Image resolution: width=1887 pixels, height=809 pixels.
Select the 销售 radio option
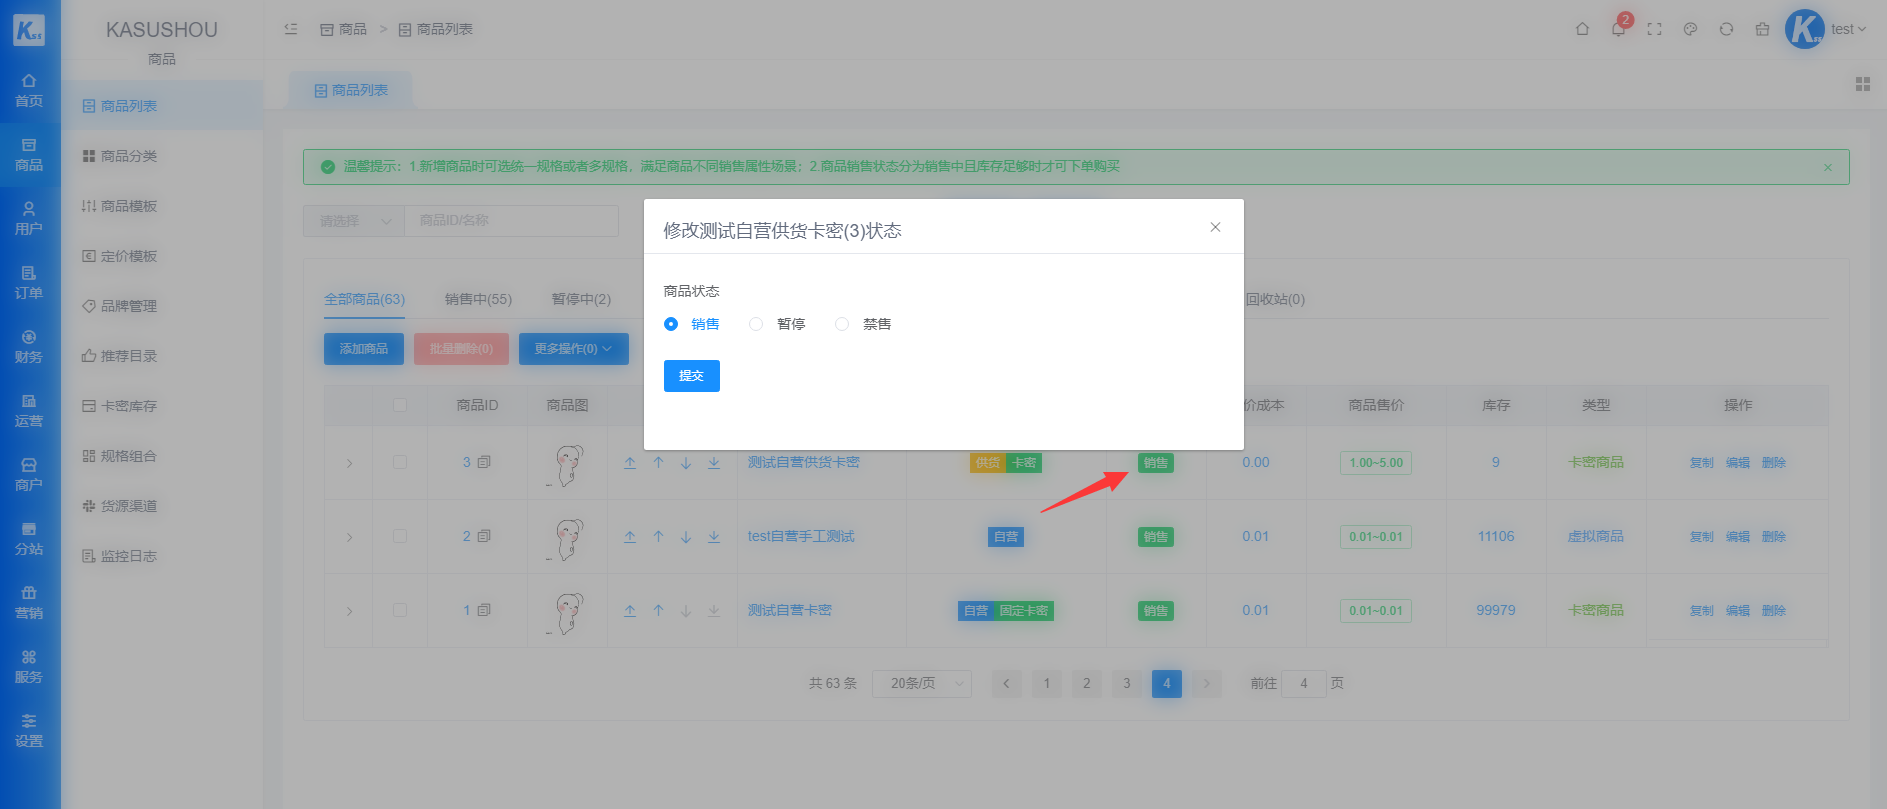tap(691, 324)
